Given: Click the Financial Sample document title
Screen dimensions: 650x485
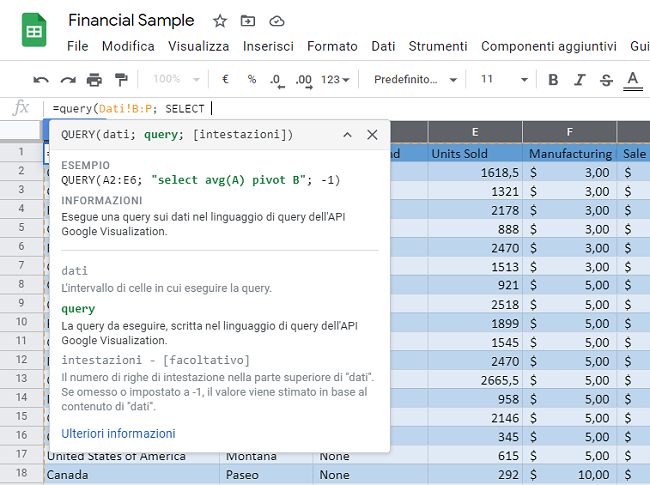Looking at the screenshot, I should [131, 20].
